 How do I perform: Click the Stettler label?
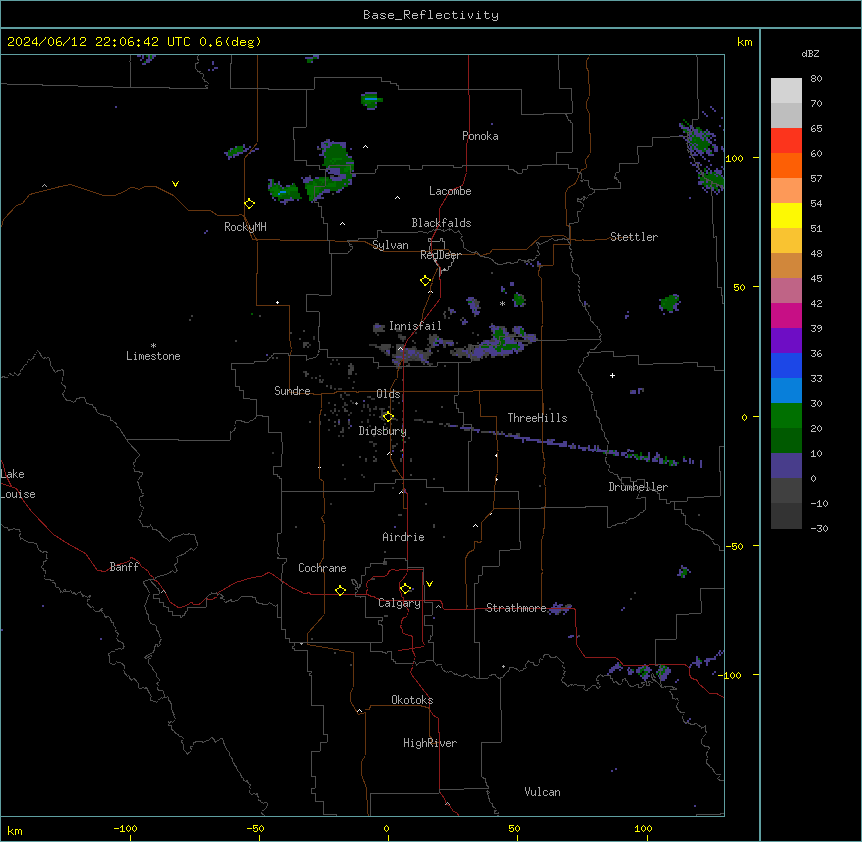pyautogui.click(x=633, y=237)
